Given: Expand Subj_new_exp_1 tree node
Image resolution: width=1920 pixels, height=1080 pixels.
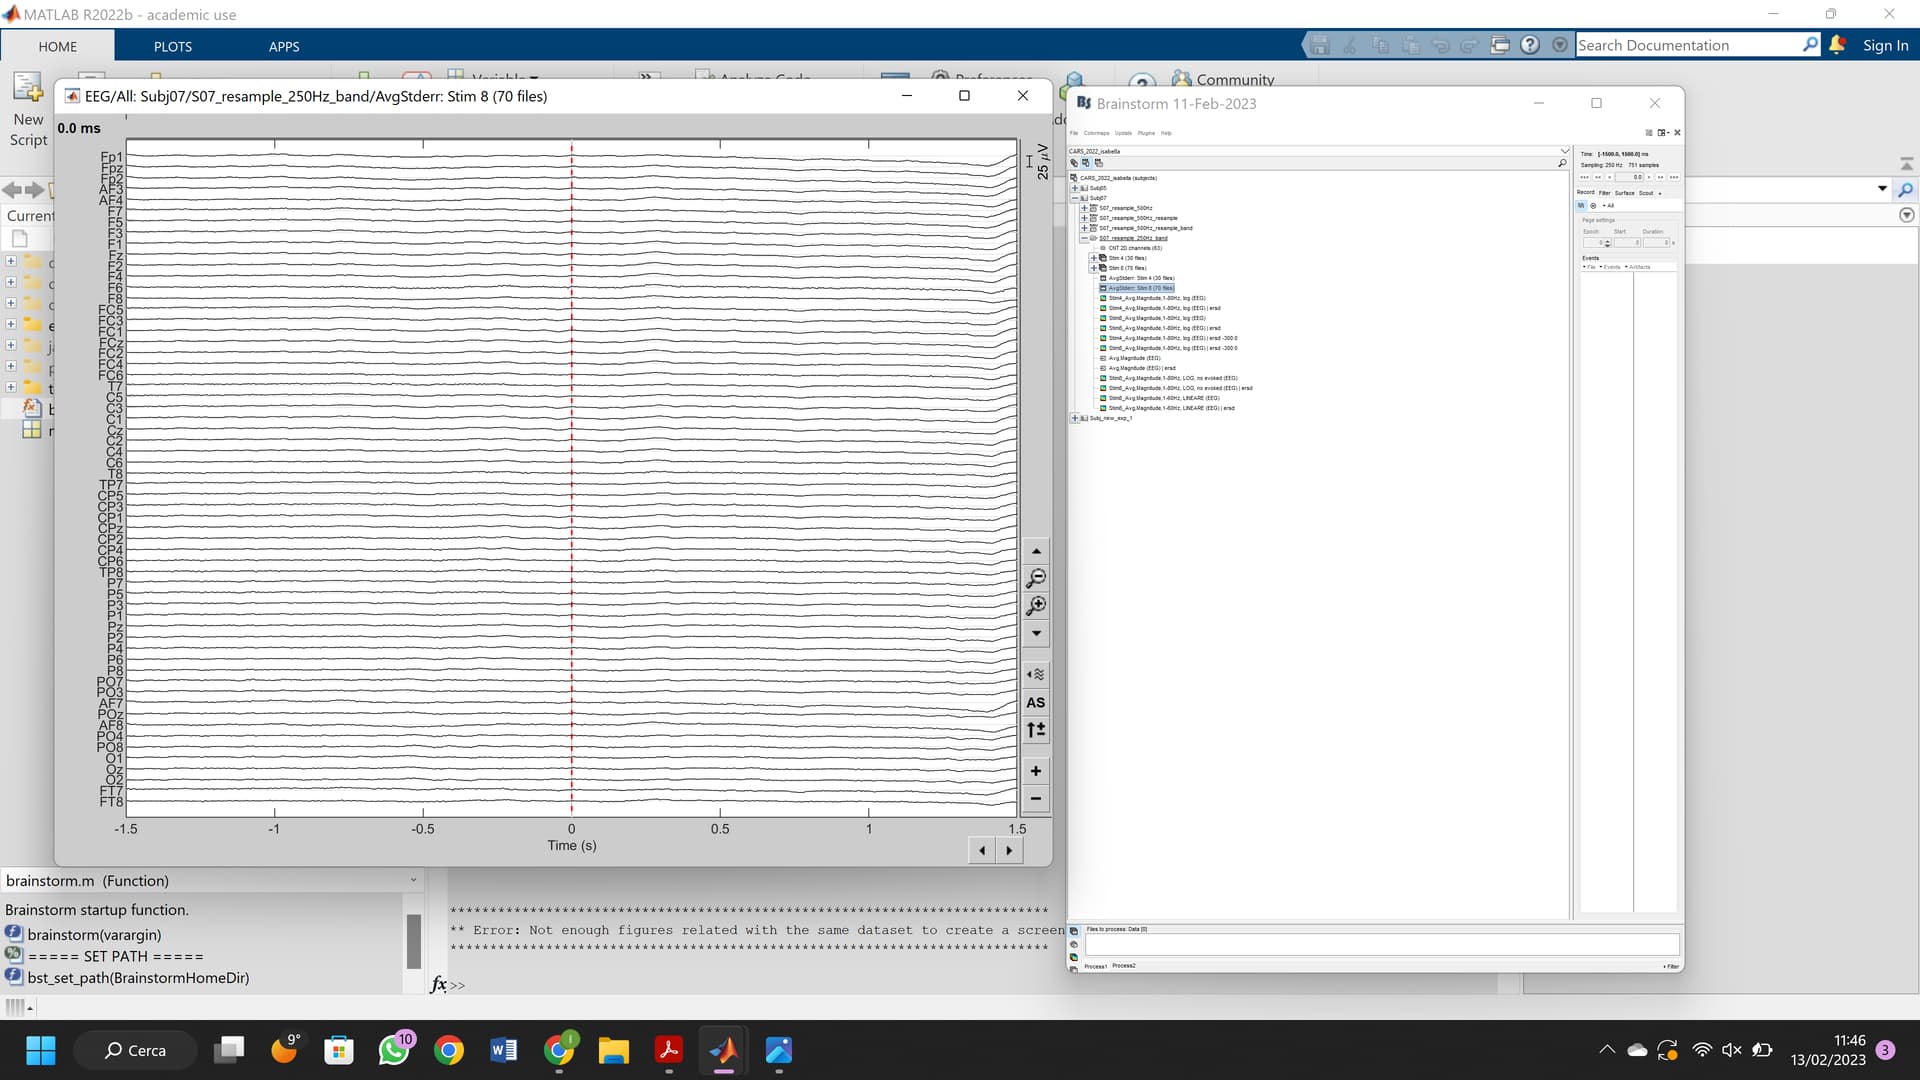Looking at the screenshot, I should (1075, 418).
